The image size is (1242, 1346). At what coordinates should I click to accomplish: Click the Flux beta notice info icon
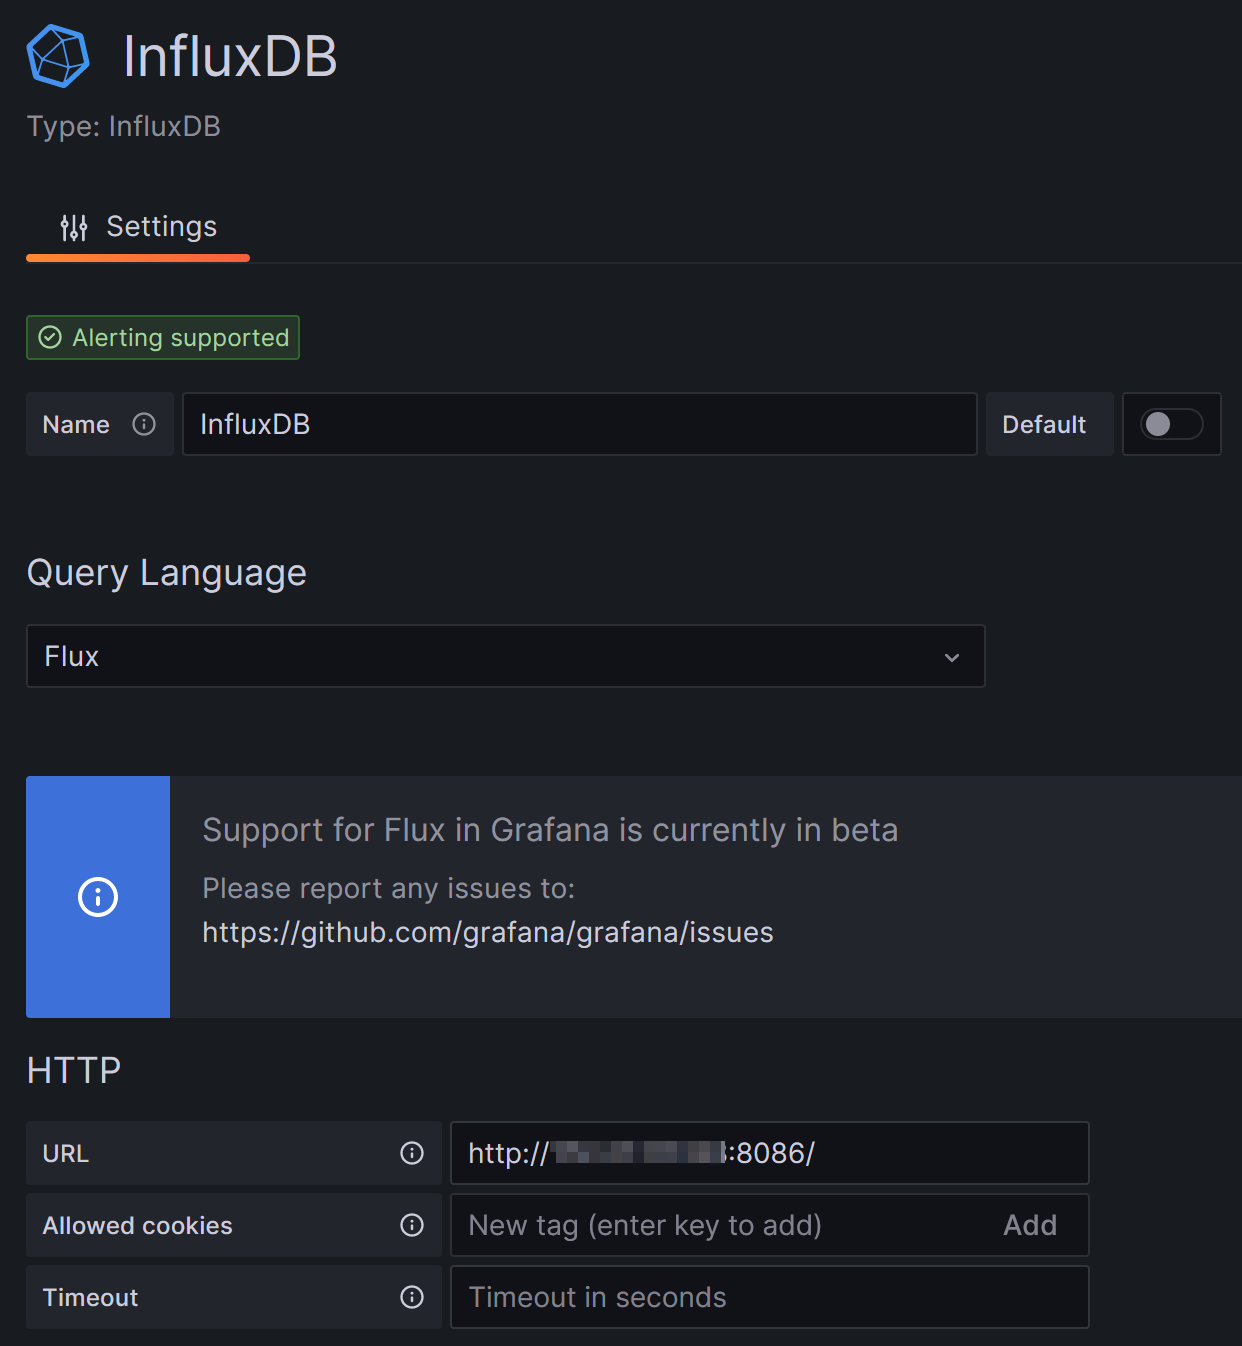(x=98, y=897)
